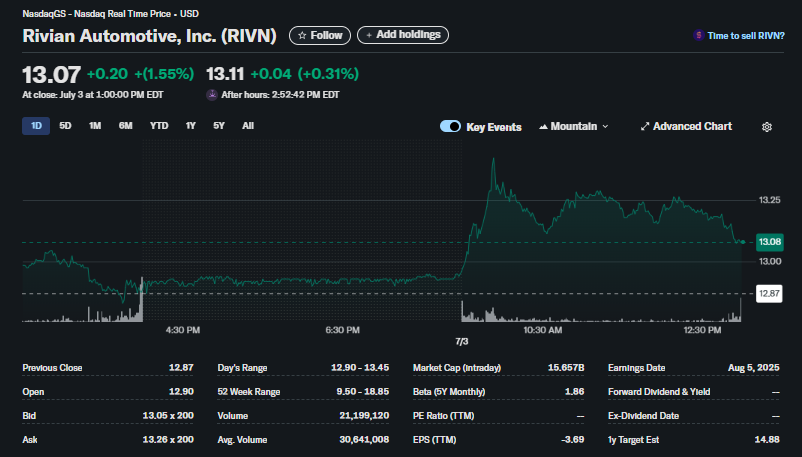
Task: Click the Open price value 12.90
Action: pyautogui.click(x=181, y=391)
